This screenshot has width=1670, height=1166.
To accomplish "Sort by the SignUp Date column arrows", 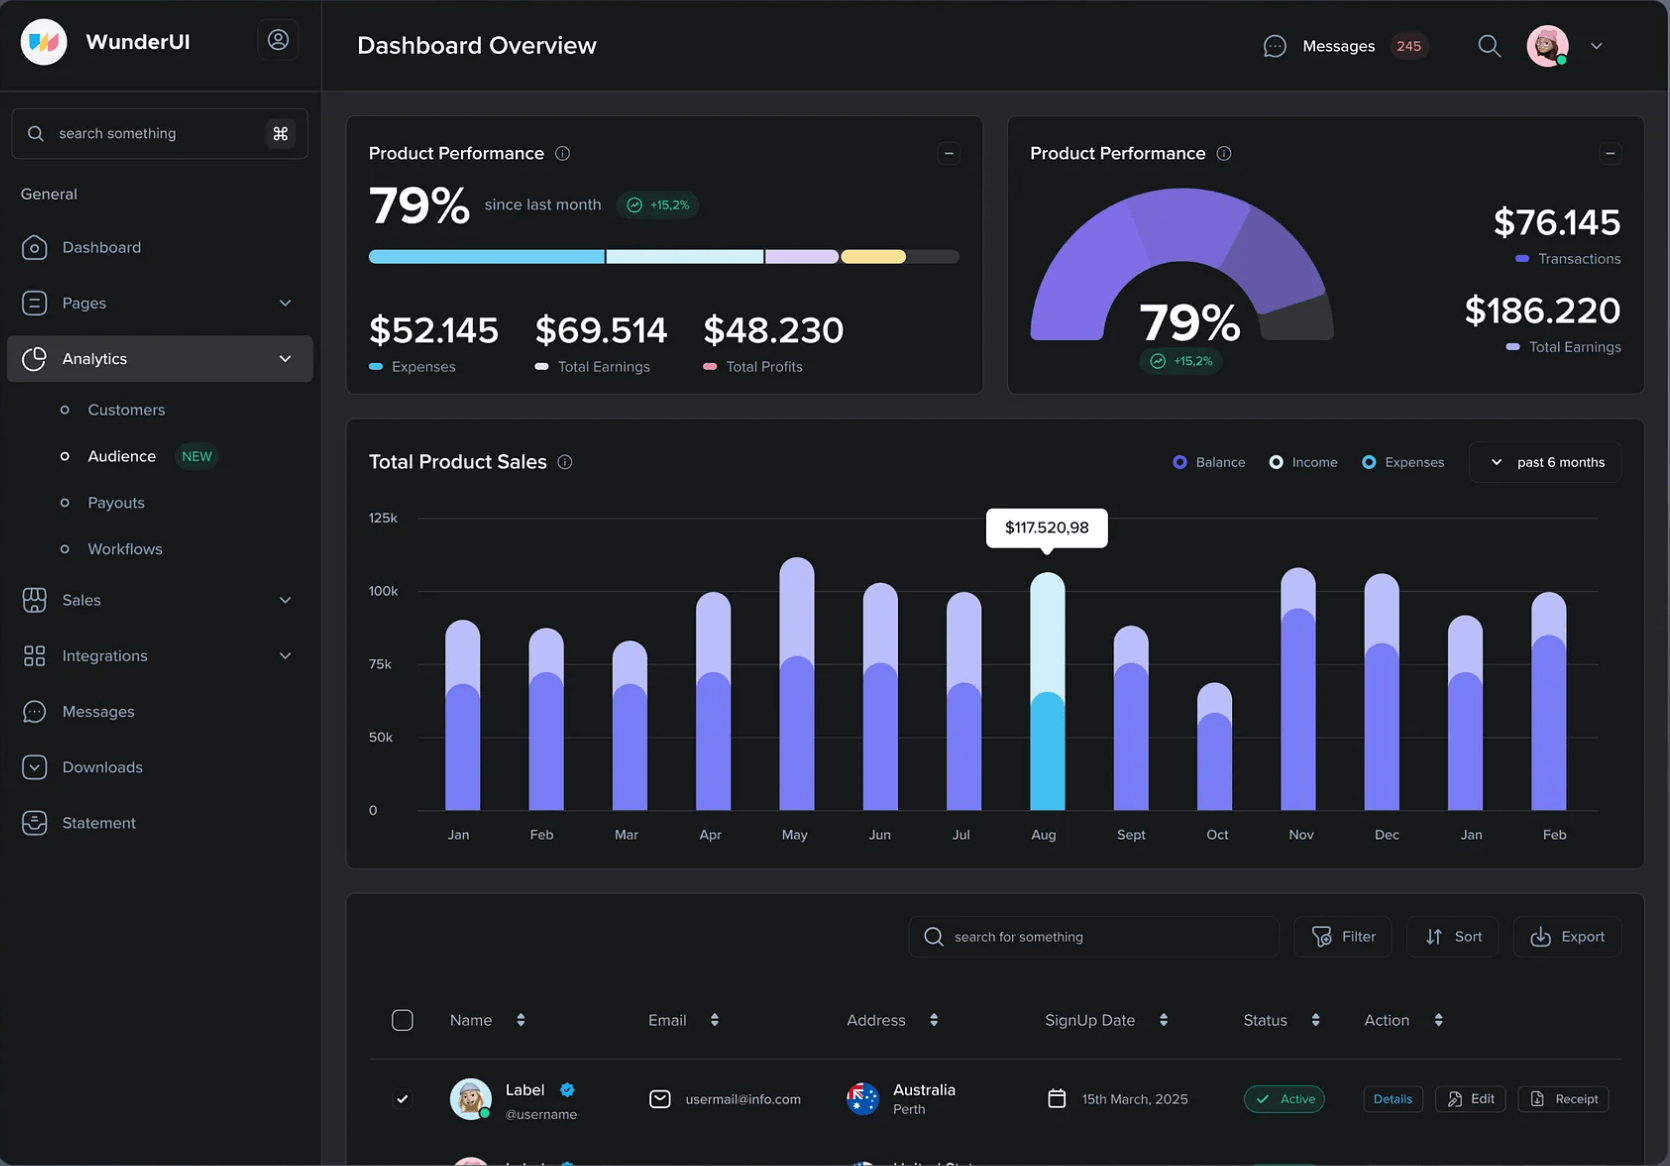I will [1163, 1020].
